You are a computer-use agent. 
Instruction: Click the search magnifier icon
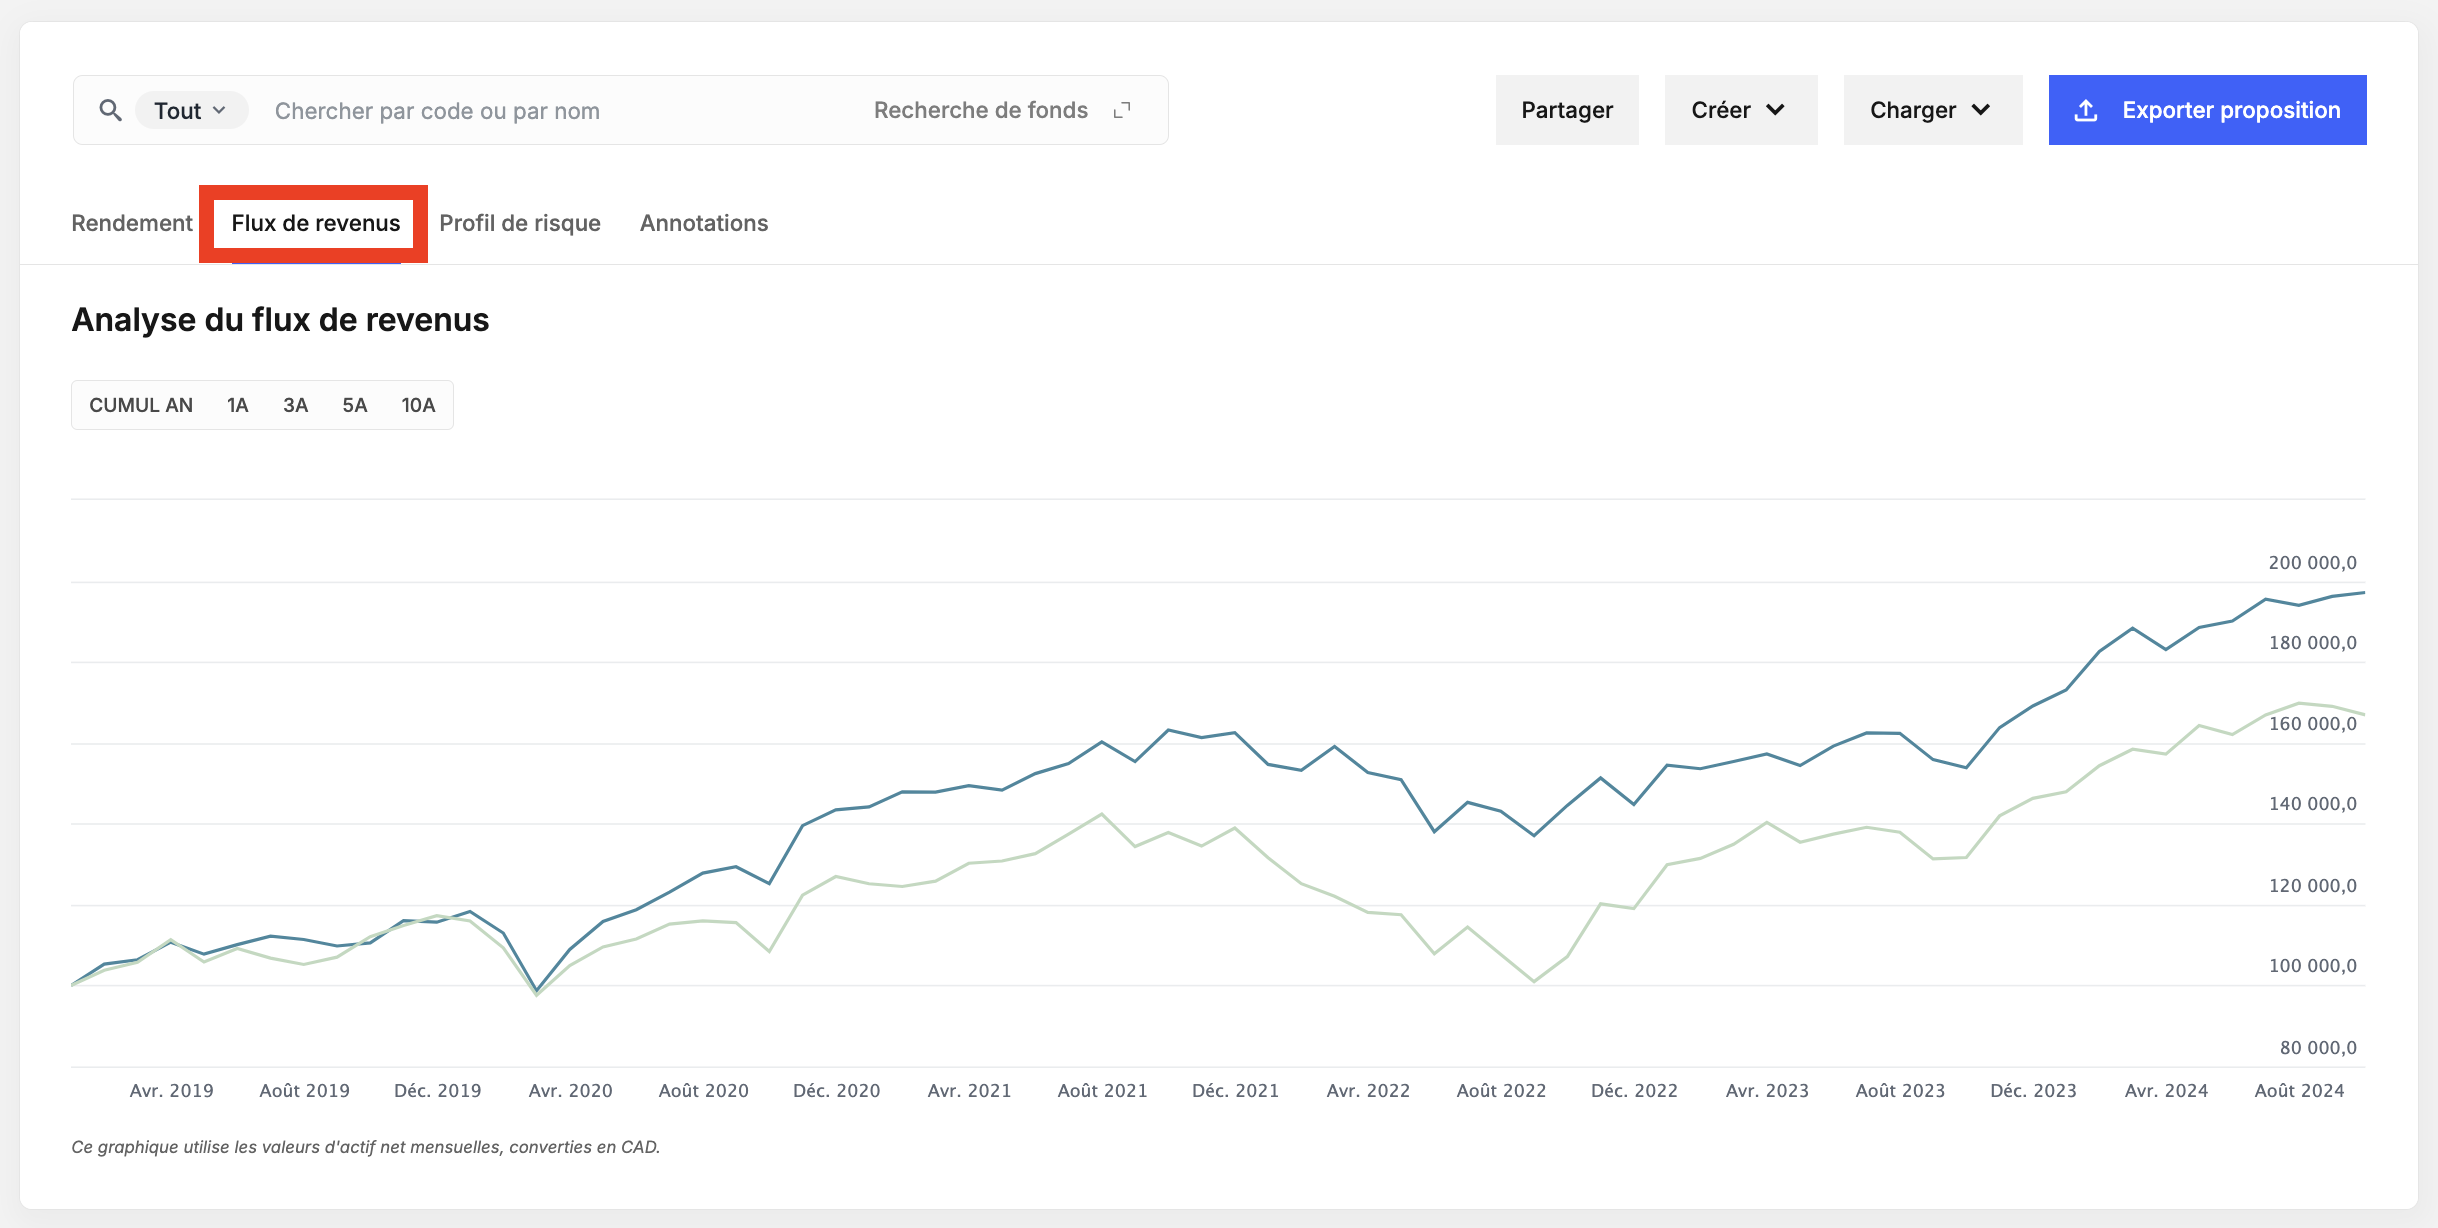coord(110,110)
